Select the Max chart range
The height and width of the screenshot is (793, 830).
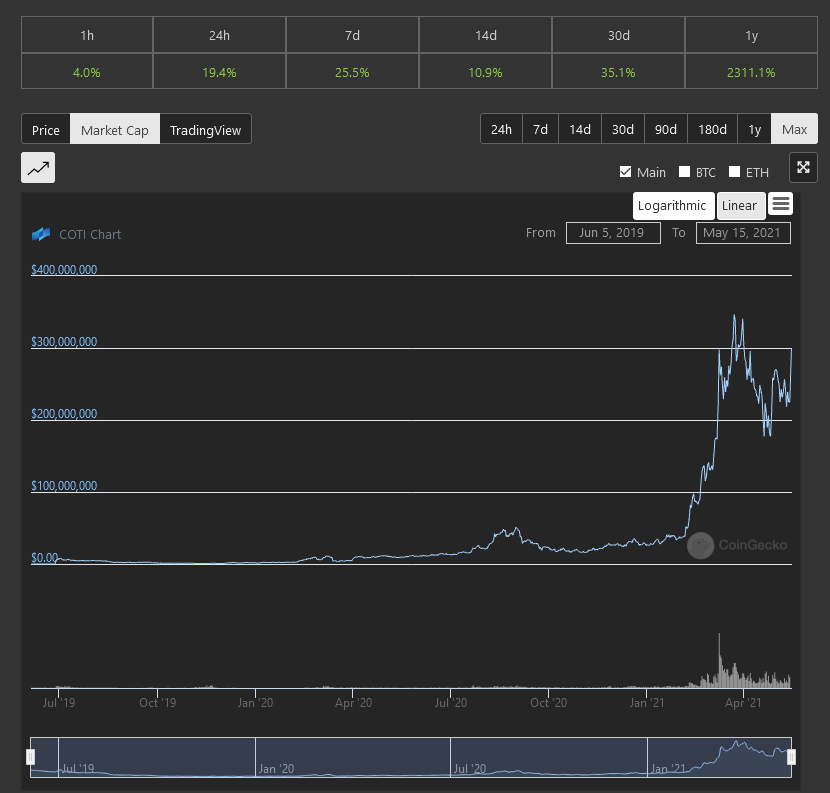pyautogui.click(x=795, y=129)
